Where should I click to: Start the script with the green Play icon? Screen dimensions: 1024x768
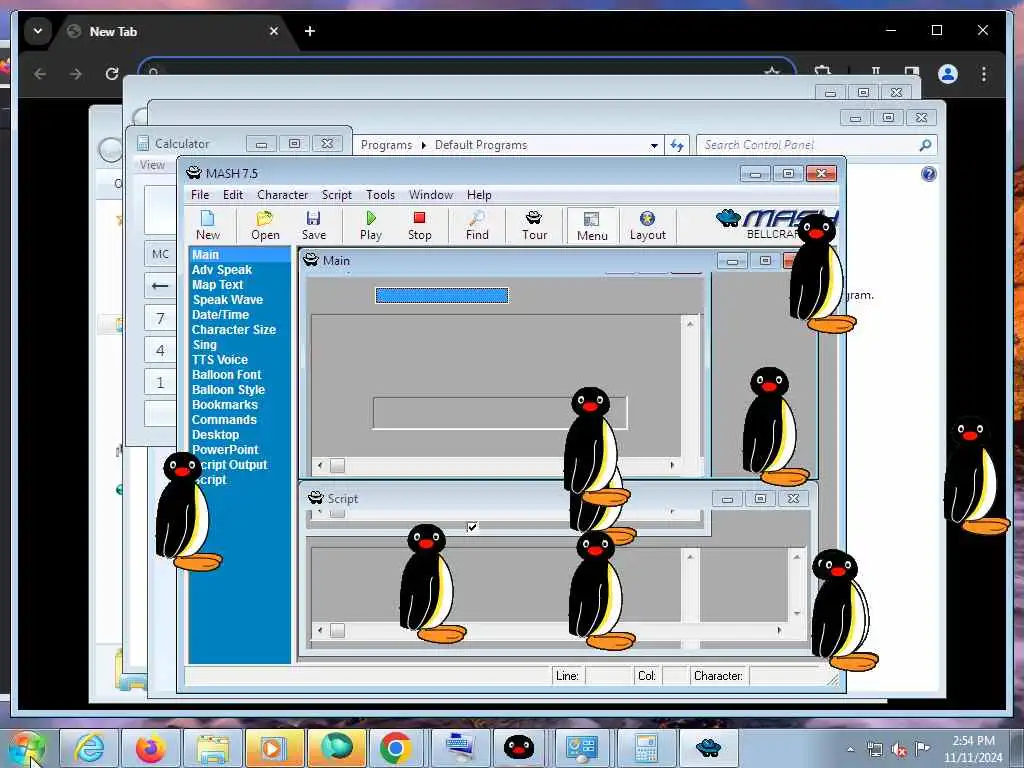coord(371,225)
